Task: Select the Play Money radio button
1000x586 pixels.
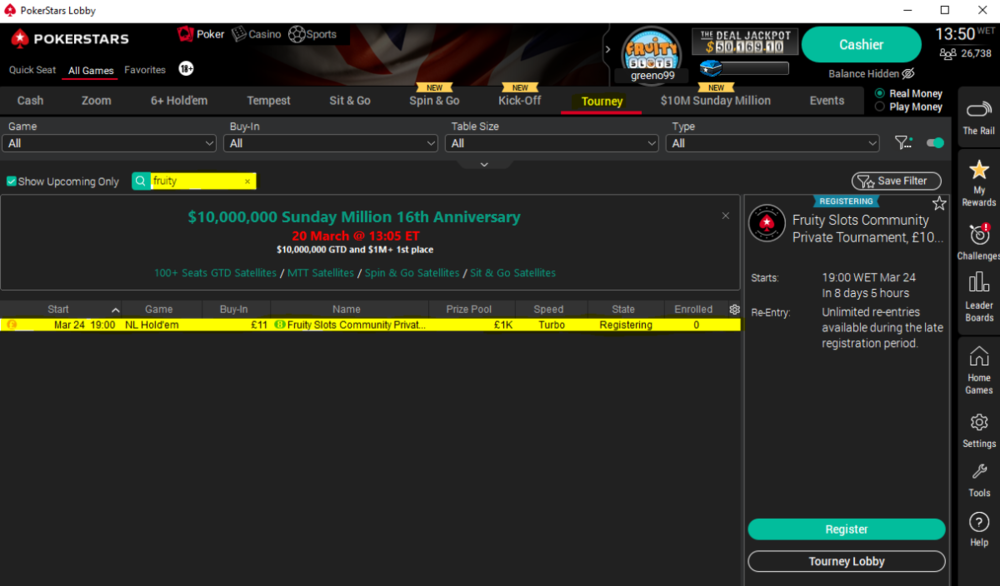Action: (880, 106)
